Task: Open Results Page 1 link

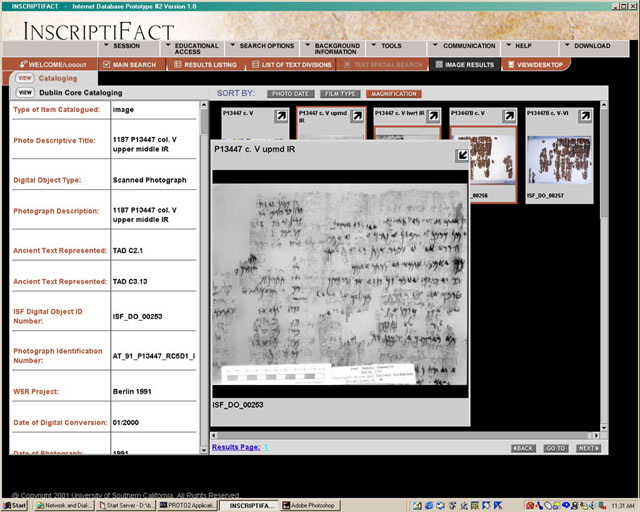Action: (x=266, y=447)
